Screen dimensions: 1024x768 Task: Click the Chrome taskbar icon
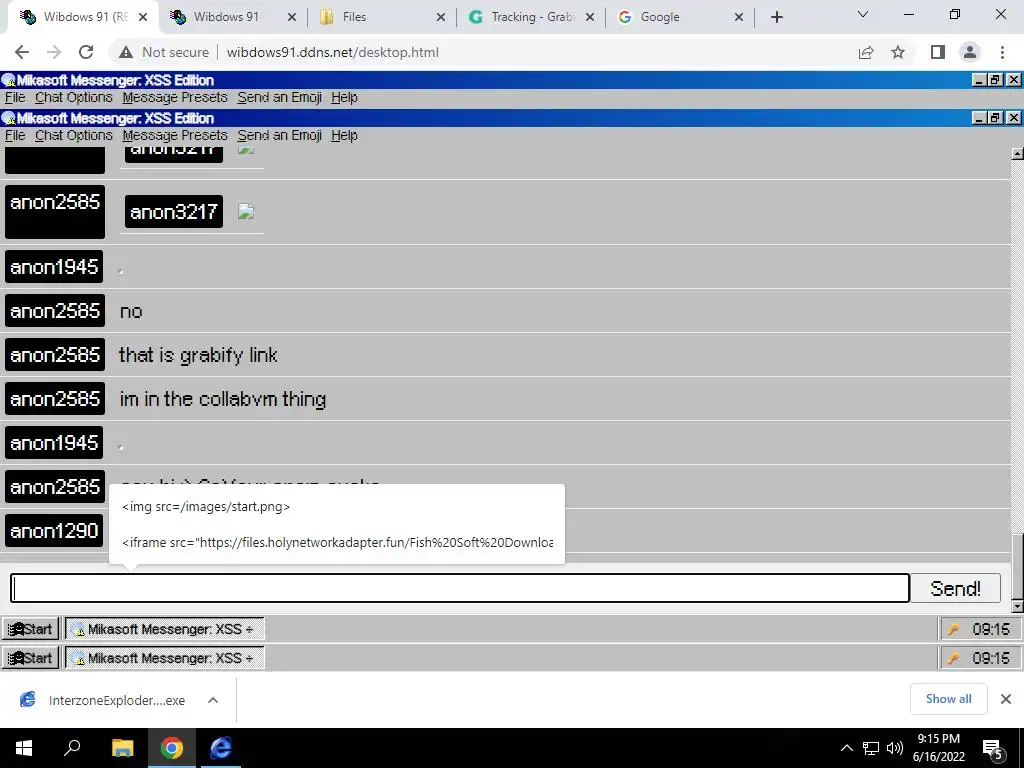point(172,748)
